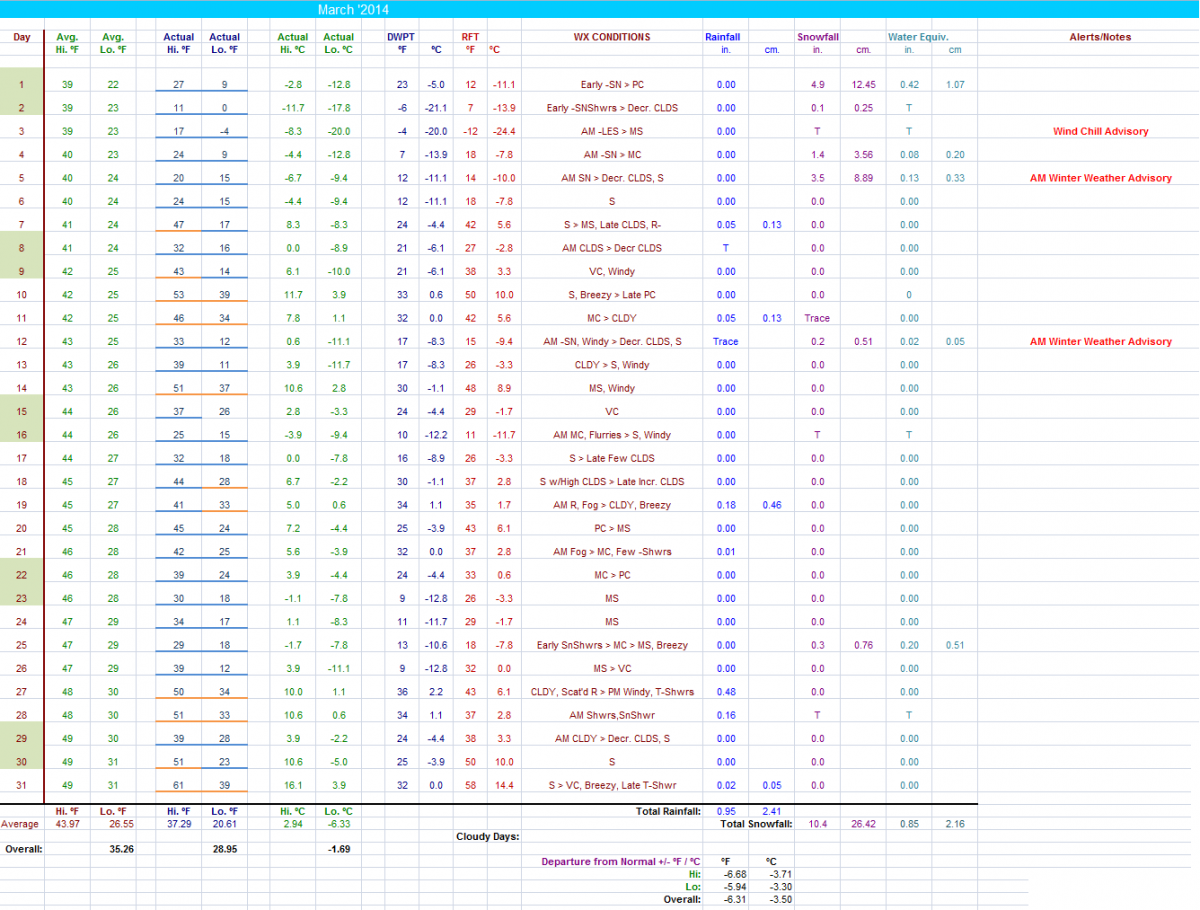
Task: Click the 'MC > PC' conditions cell
Action: click(x=611, y=575)
